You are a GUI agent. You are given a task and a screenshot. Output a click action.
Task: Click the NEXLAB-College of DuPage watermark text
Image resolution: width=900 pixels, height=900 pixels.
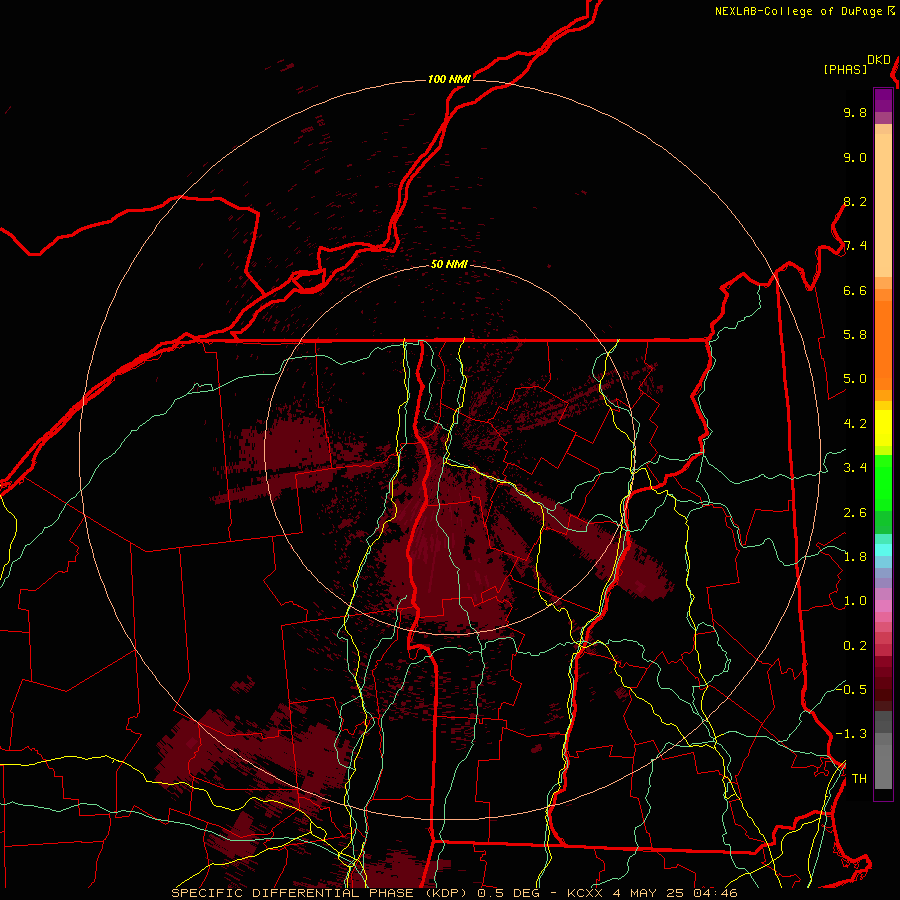tap(799, 11)
